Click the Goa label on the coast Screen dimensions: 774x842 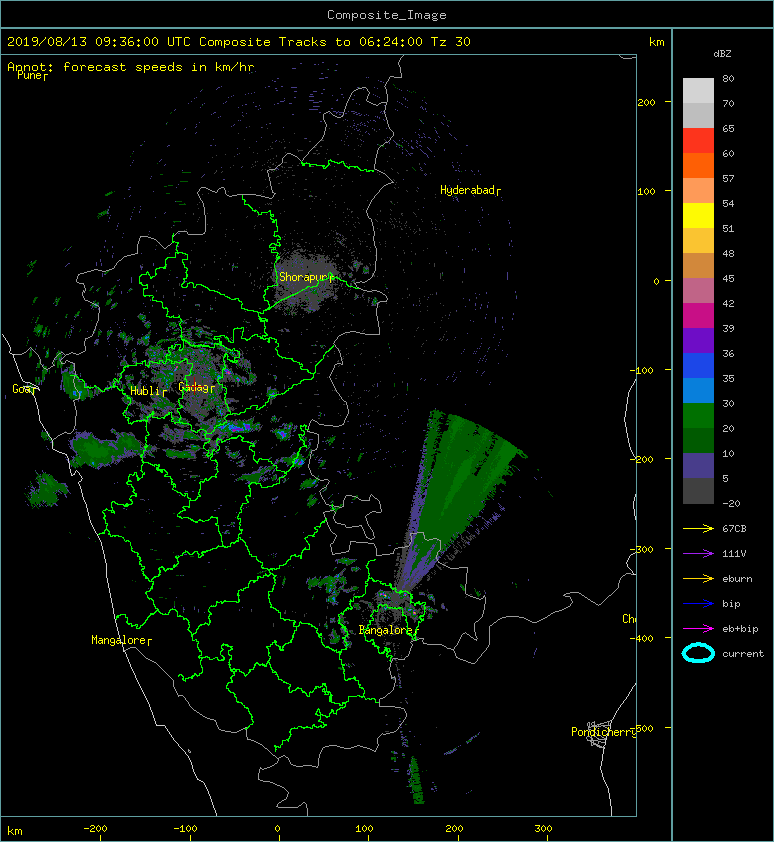[x=22, y=389]
